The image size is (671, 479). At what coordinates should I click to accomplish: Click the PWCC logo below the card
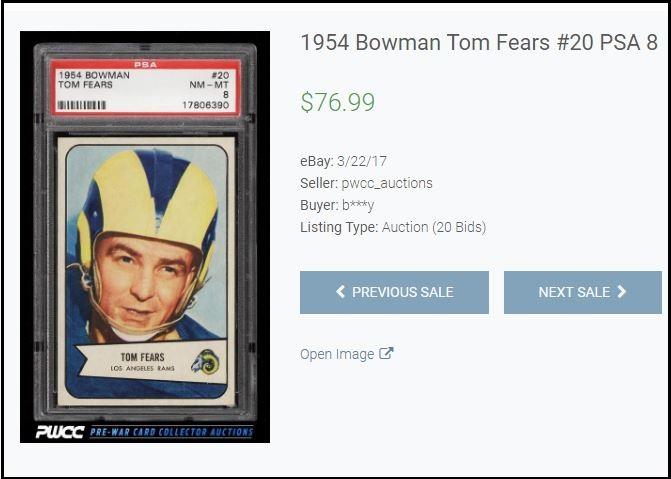tap(59, 432)
